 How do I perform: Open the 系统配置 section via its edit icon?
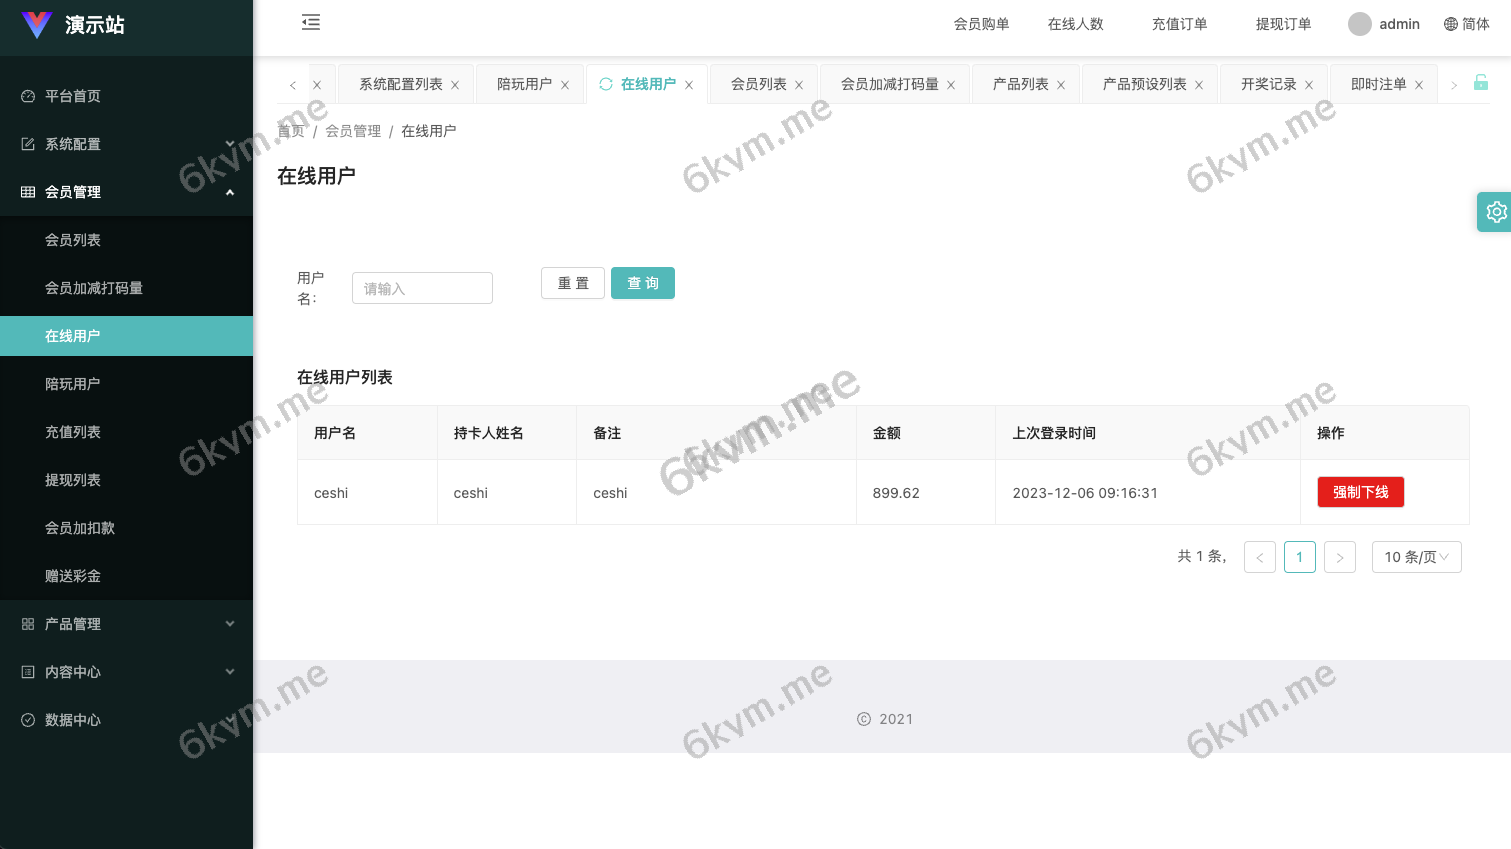[29, 144]
